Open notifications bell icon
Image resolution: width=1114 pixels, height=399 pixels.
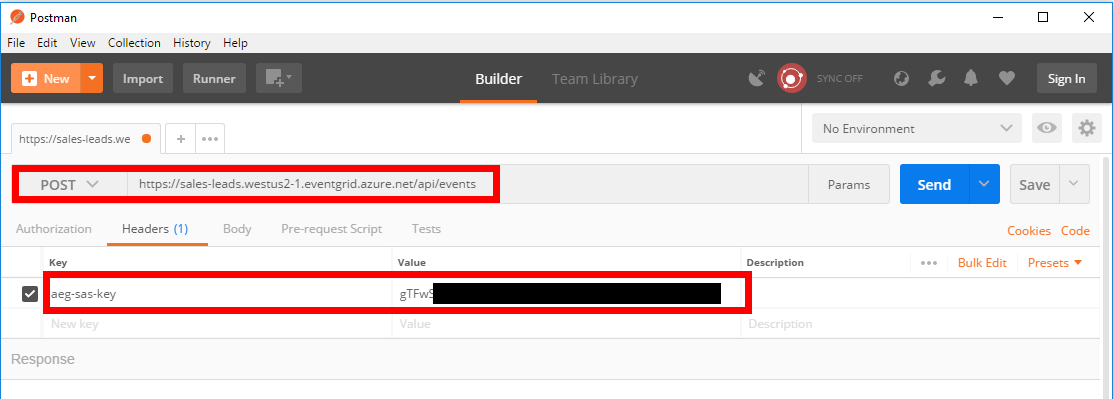click(970, 78)
